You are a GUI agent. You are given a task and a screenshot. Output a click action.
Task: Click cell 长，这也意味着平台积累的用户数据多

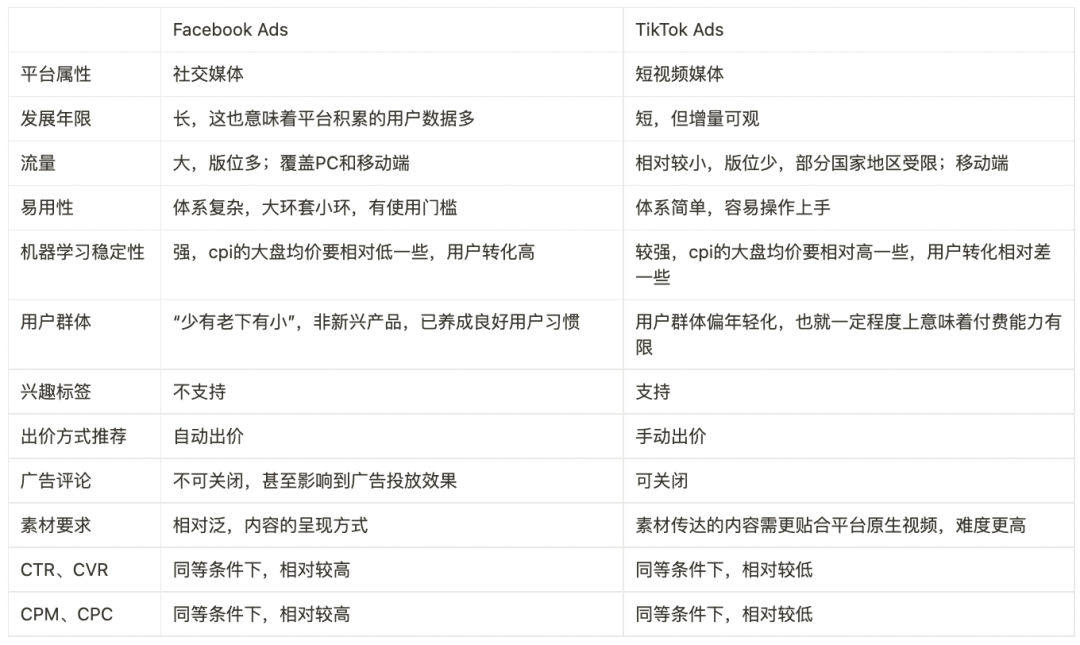tap(324, 119)
